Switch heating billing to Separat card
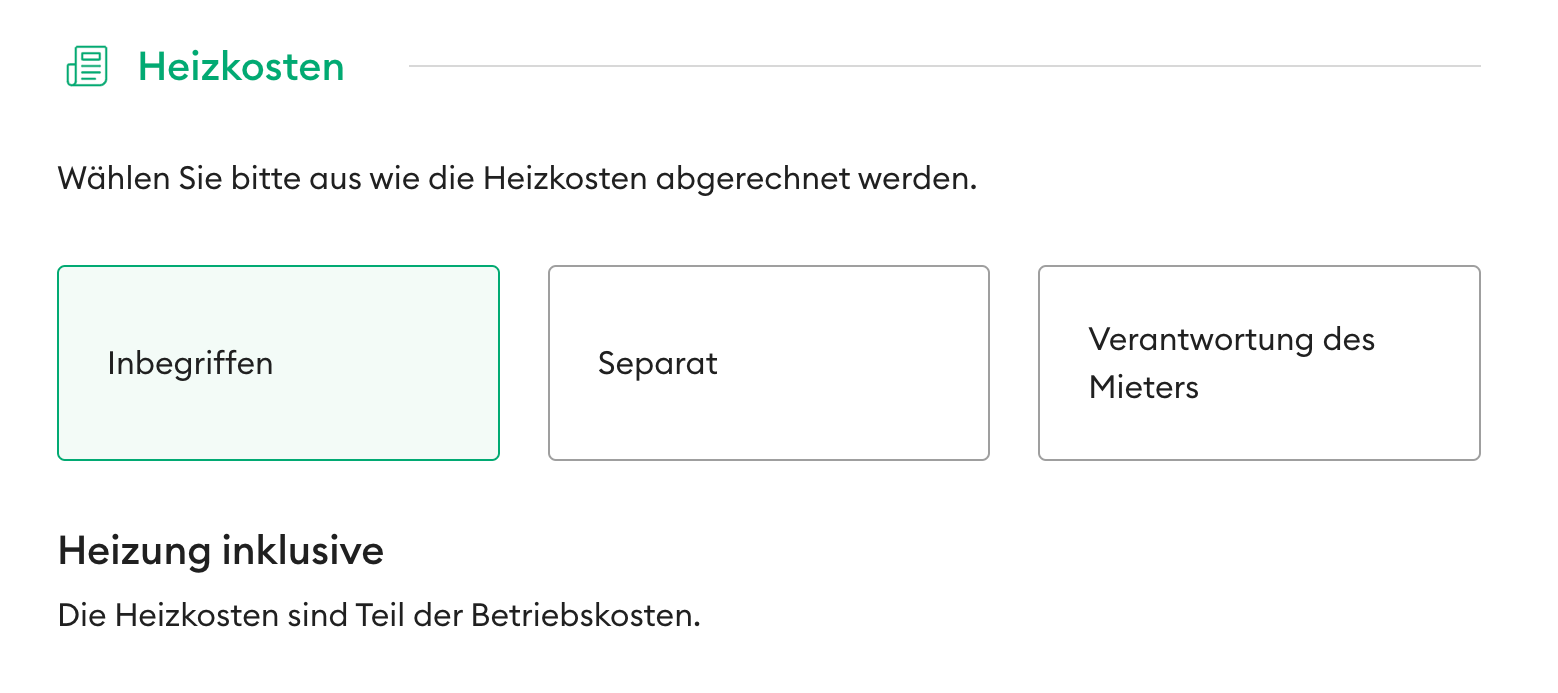The width and height of the screenshot is (1558, 693). coord(768,363)
